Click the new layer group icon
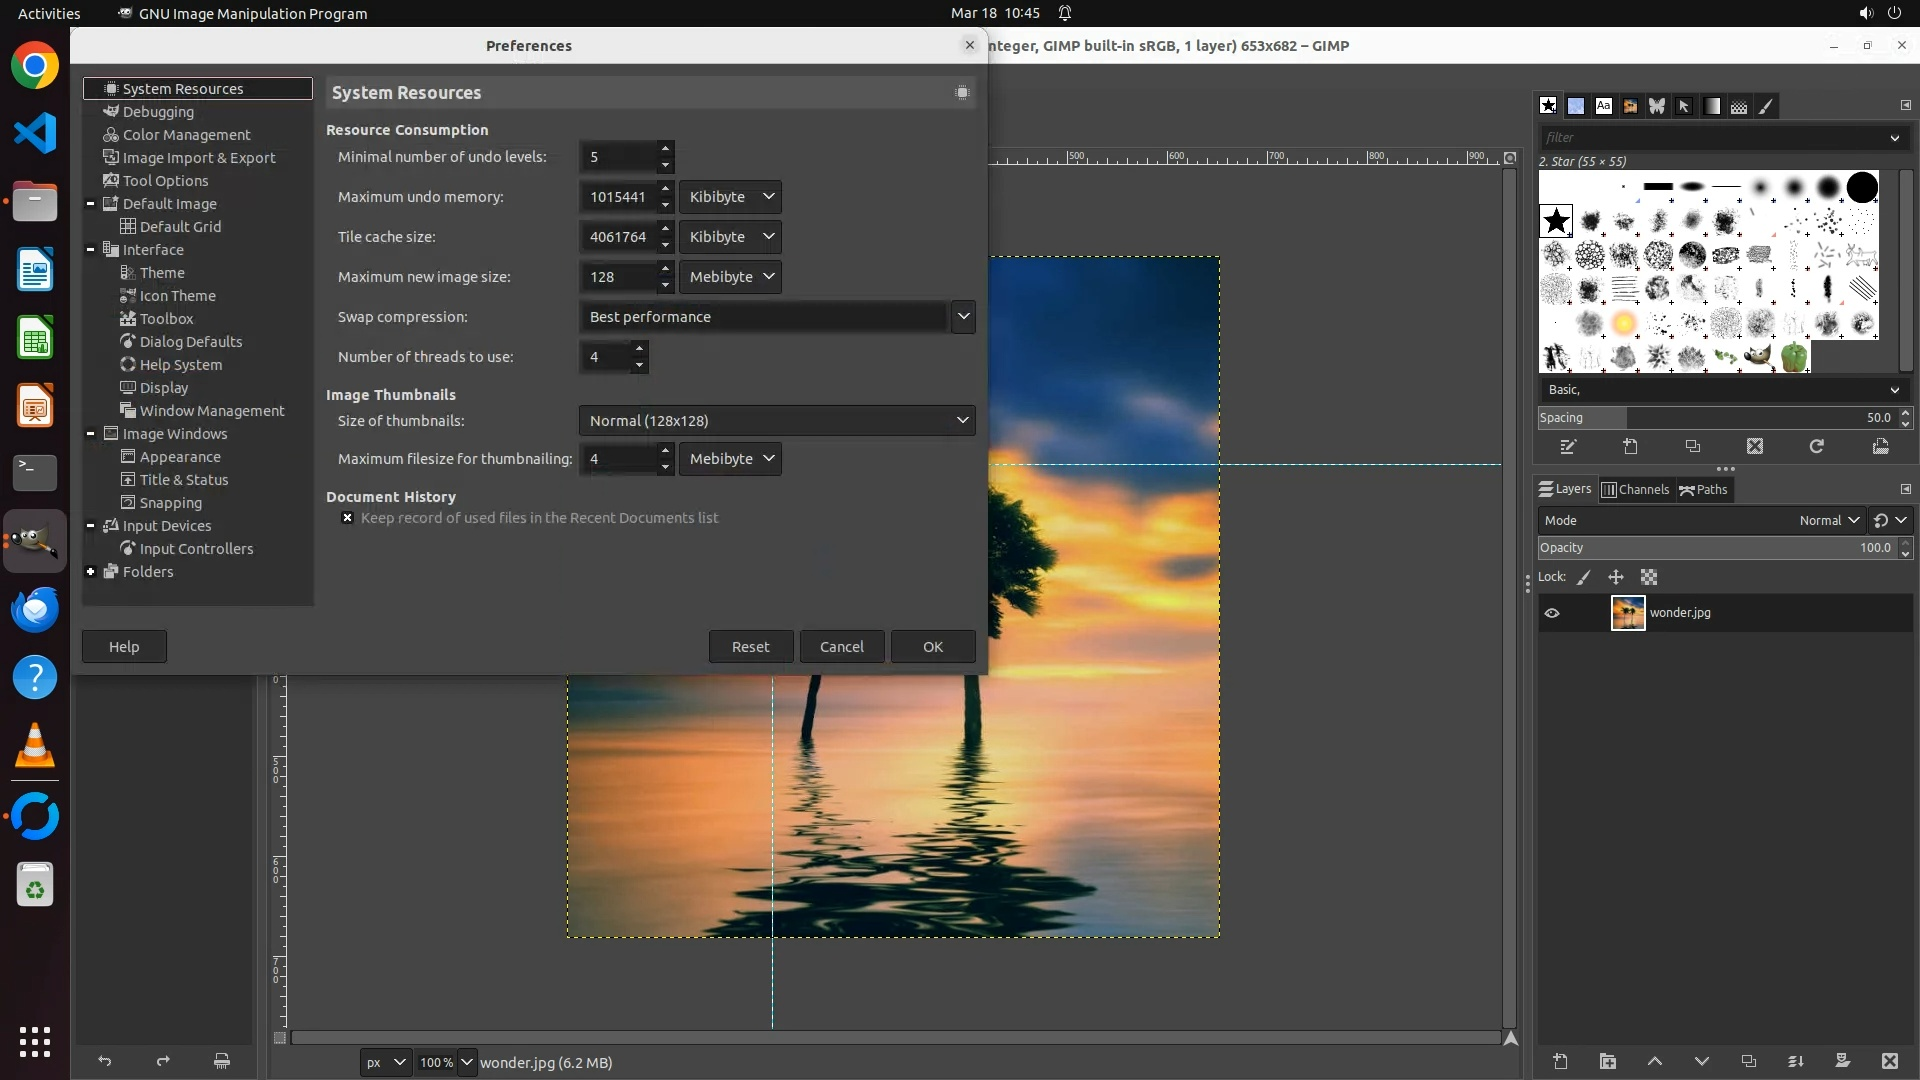Viewport: 1920px width, 1080px height. click(x=1608, y=1061)
